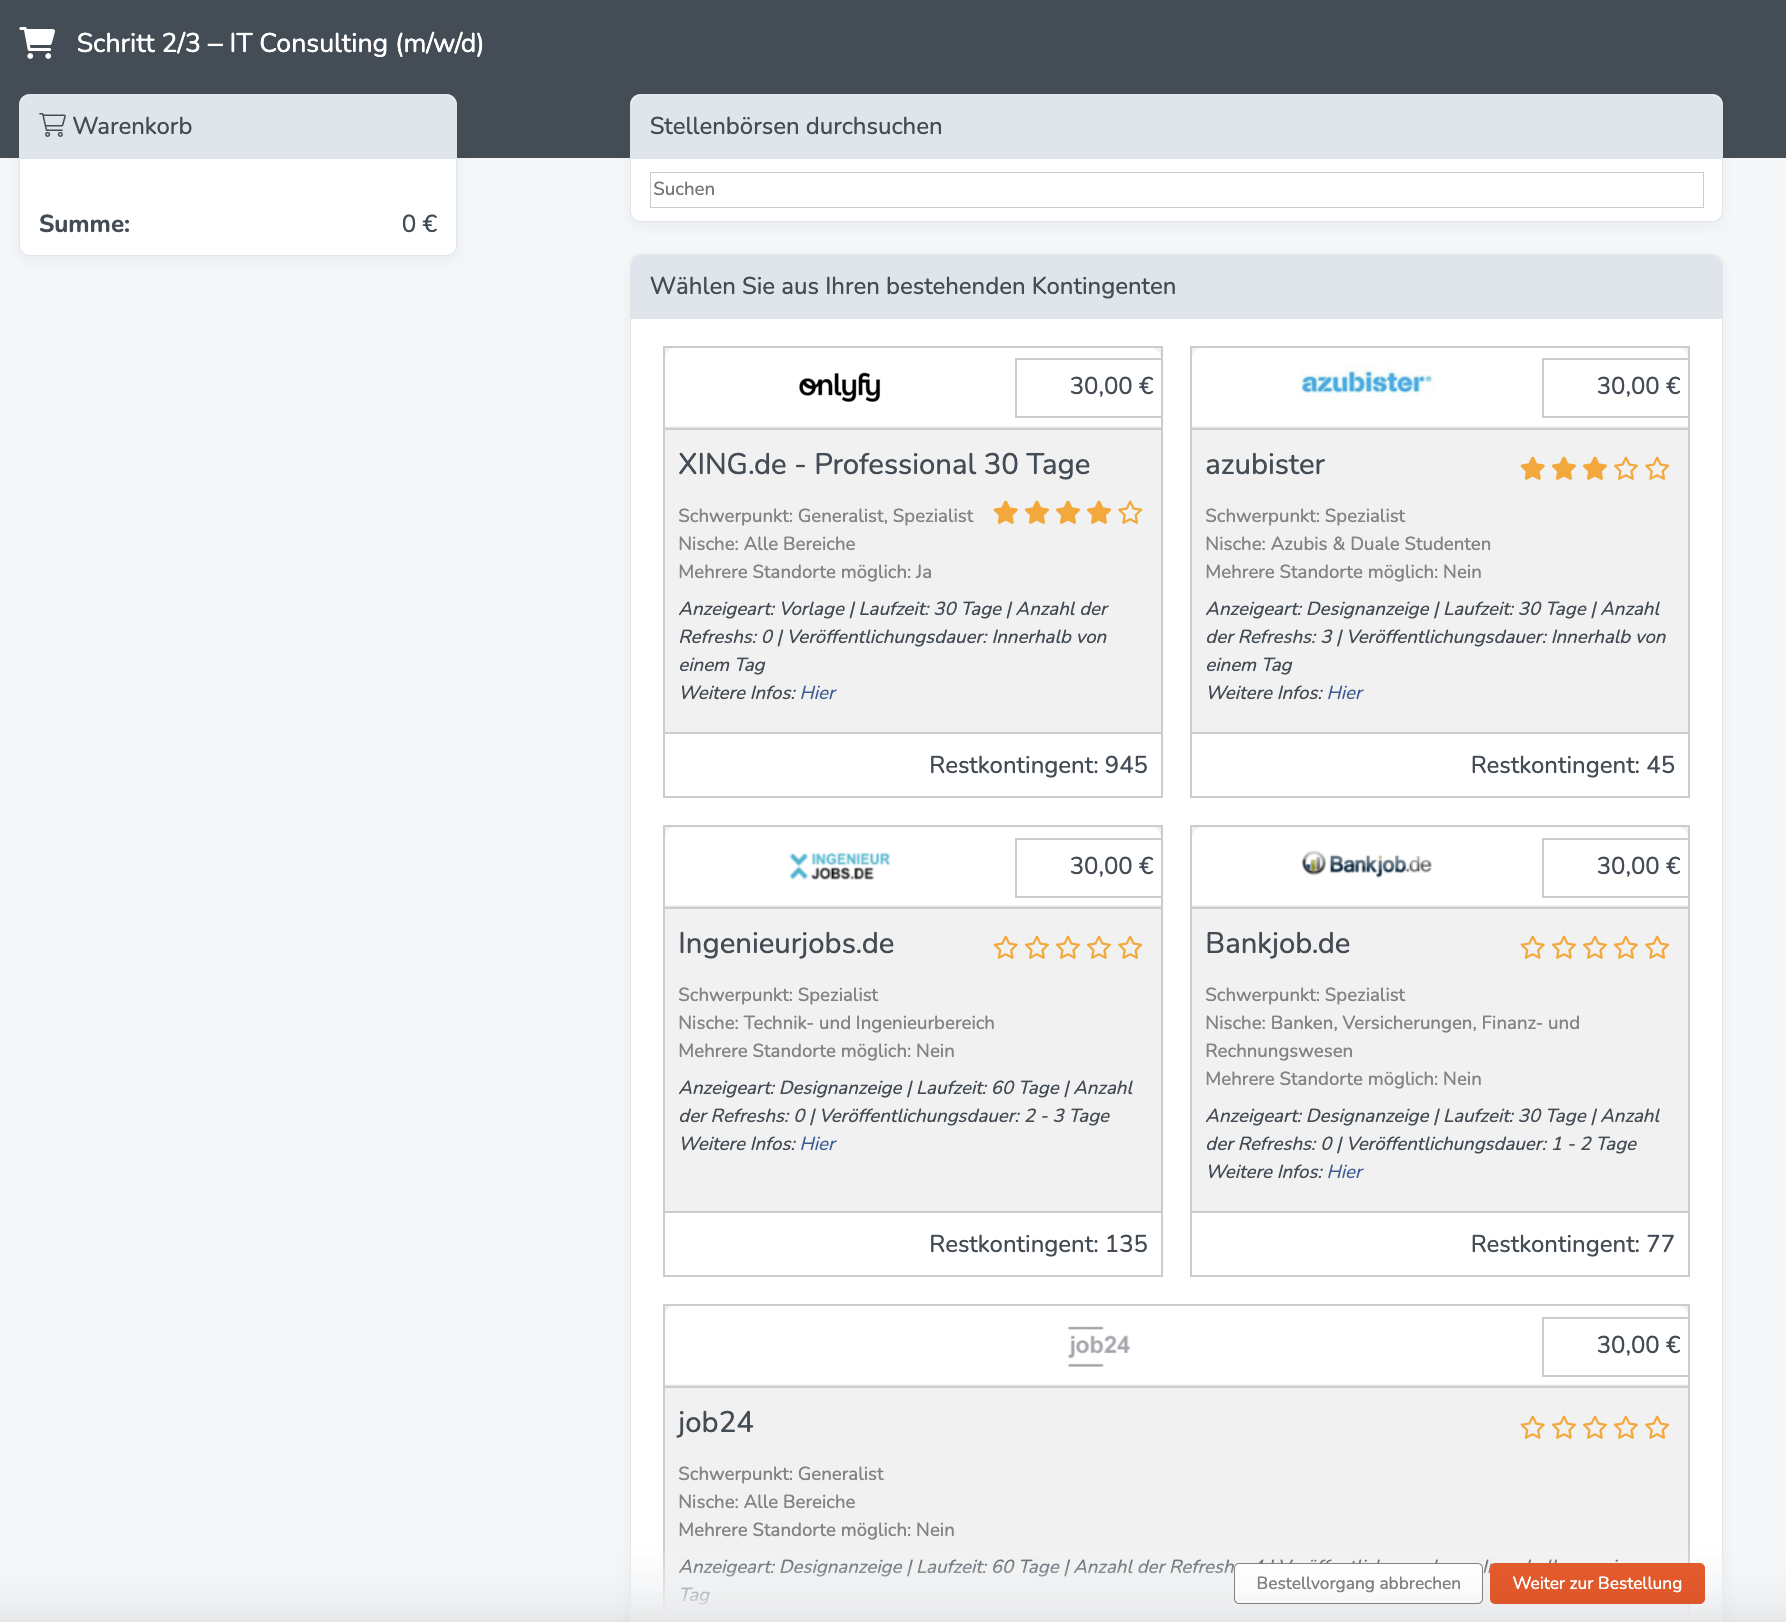Open Hier link for XING.de Professional
The image size is (1786, 1622).
tap(818, 692)
